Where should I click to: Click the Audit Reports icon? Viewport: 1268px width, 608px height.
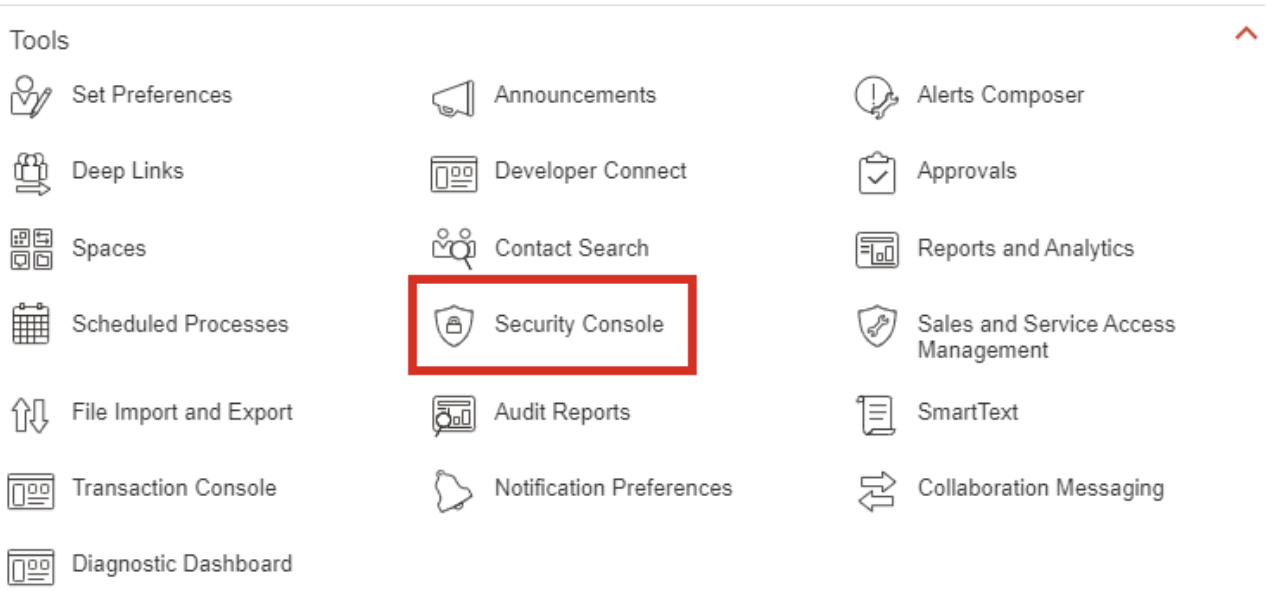[453, 414]
